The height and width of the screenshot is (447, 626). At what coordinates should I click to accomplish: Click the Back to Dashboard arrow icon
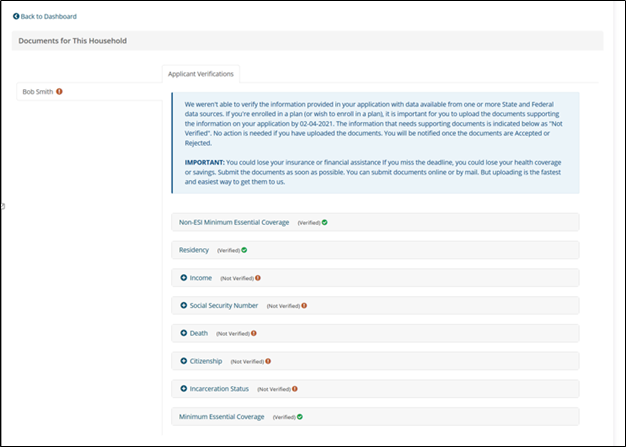click(16, 17)
